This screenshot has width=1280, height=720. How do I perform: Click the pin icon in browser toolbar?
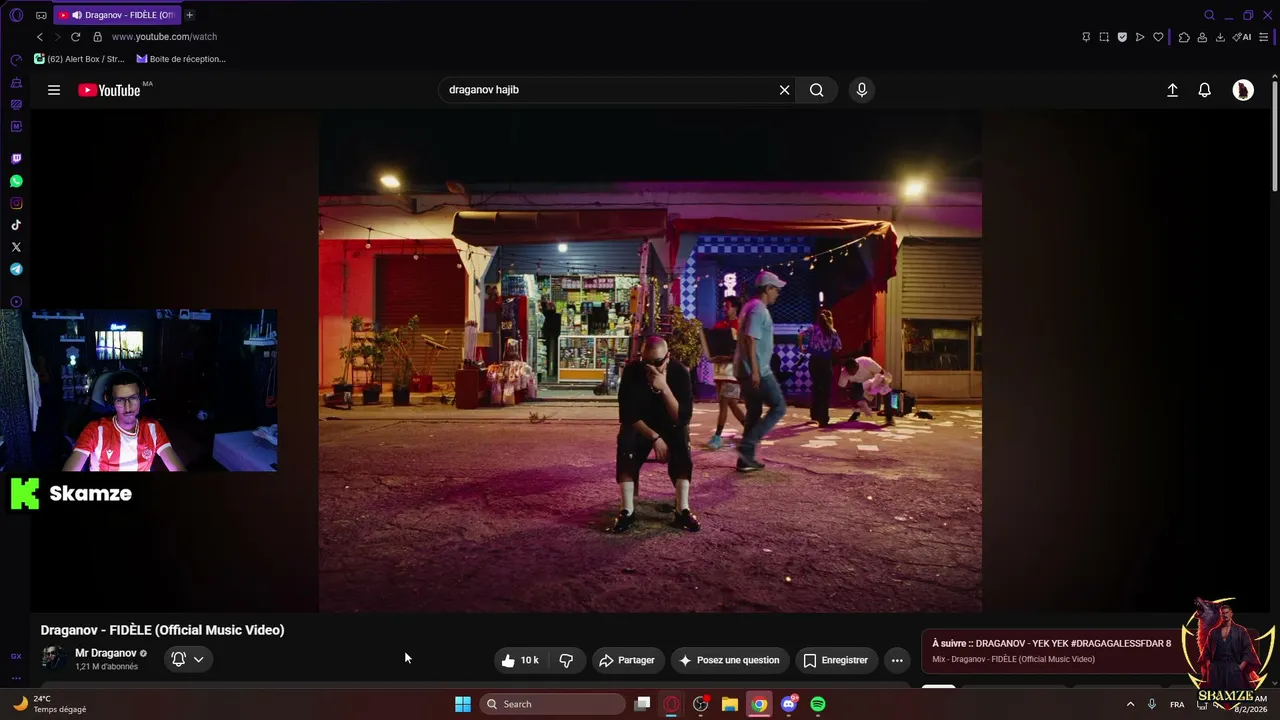pyautogui.click(x=1086, y=37)
